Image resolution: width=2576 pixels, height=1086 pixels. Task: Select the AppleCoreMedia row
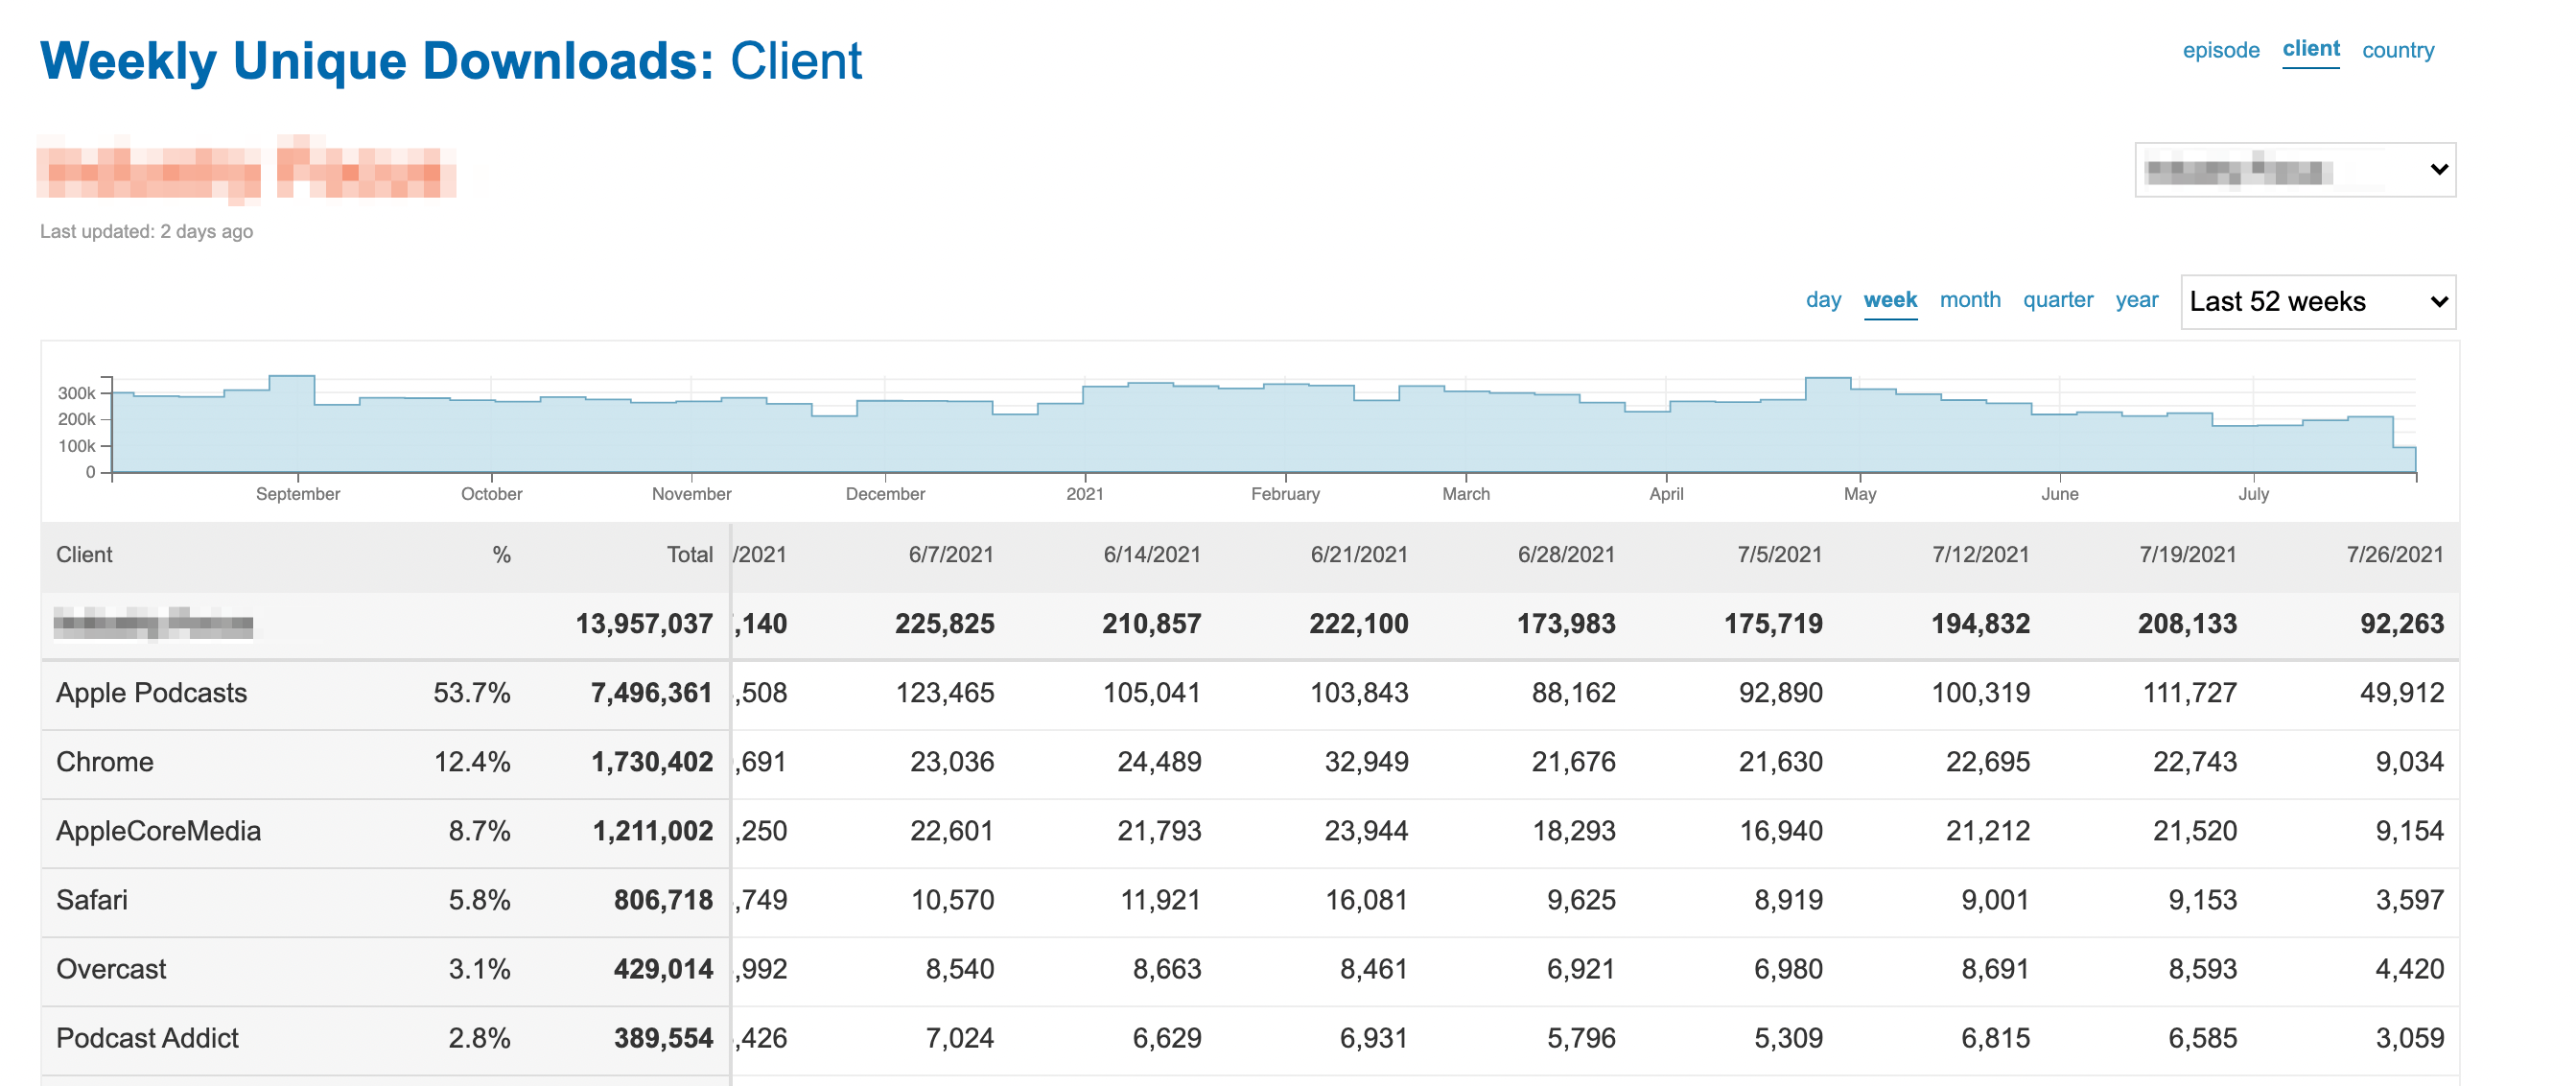pyautogui.click(x=158, y=831)
